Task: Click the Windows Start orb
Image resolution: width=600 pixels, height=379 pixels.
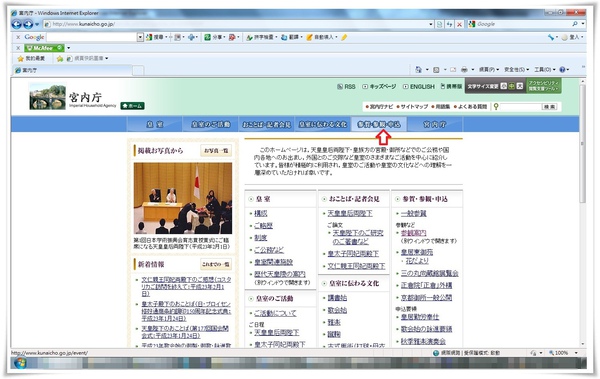Action: [20, 363]
